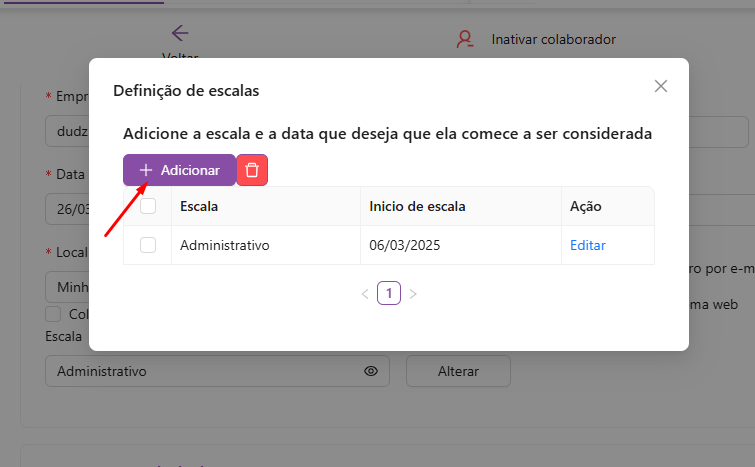The width and height of the screenshot is (755, 467).
Task: Close the Definição de escalas dialog
Action: [660, 86]
